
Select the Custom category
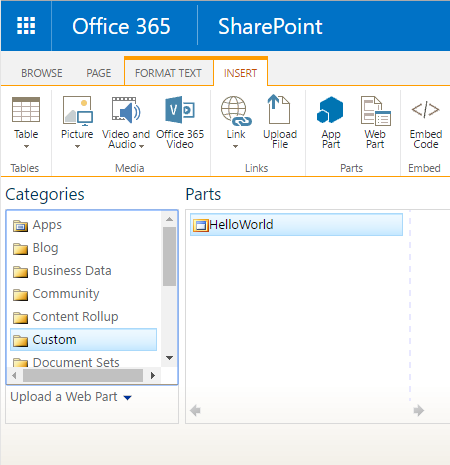pyautogui.click(x=83, y=340)
